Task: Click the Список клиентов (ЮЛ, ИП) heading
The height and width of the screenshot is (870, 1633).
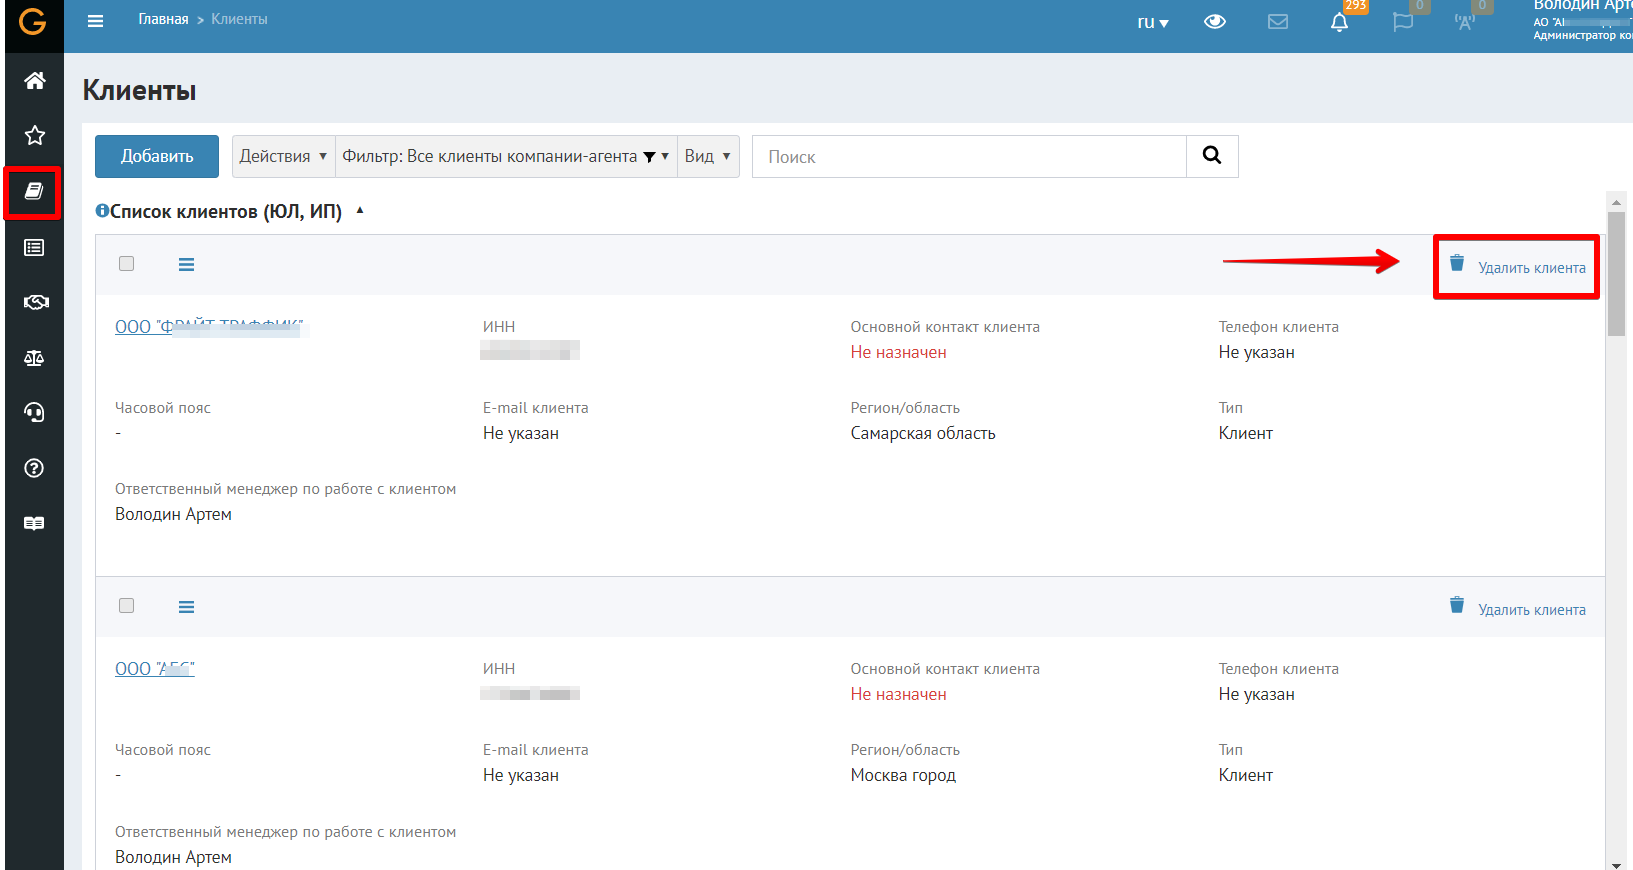Action: point(225,211)
